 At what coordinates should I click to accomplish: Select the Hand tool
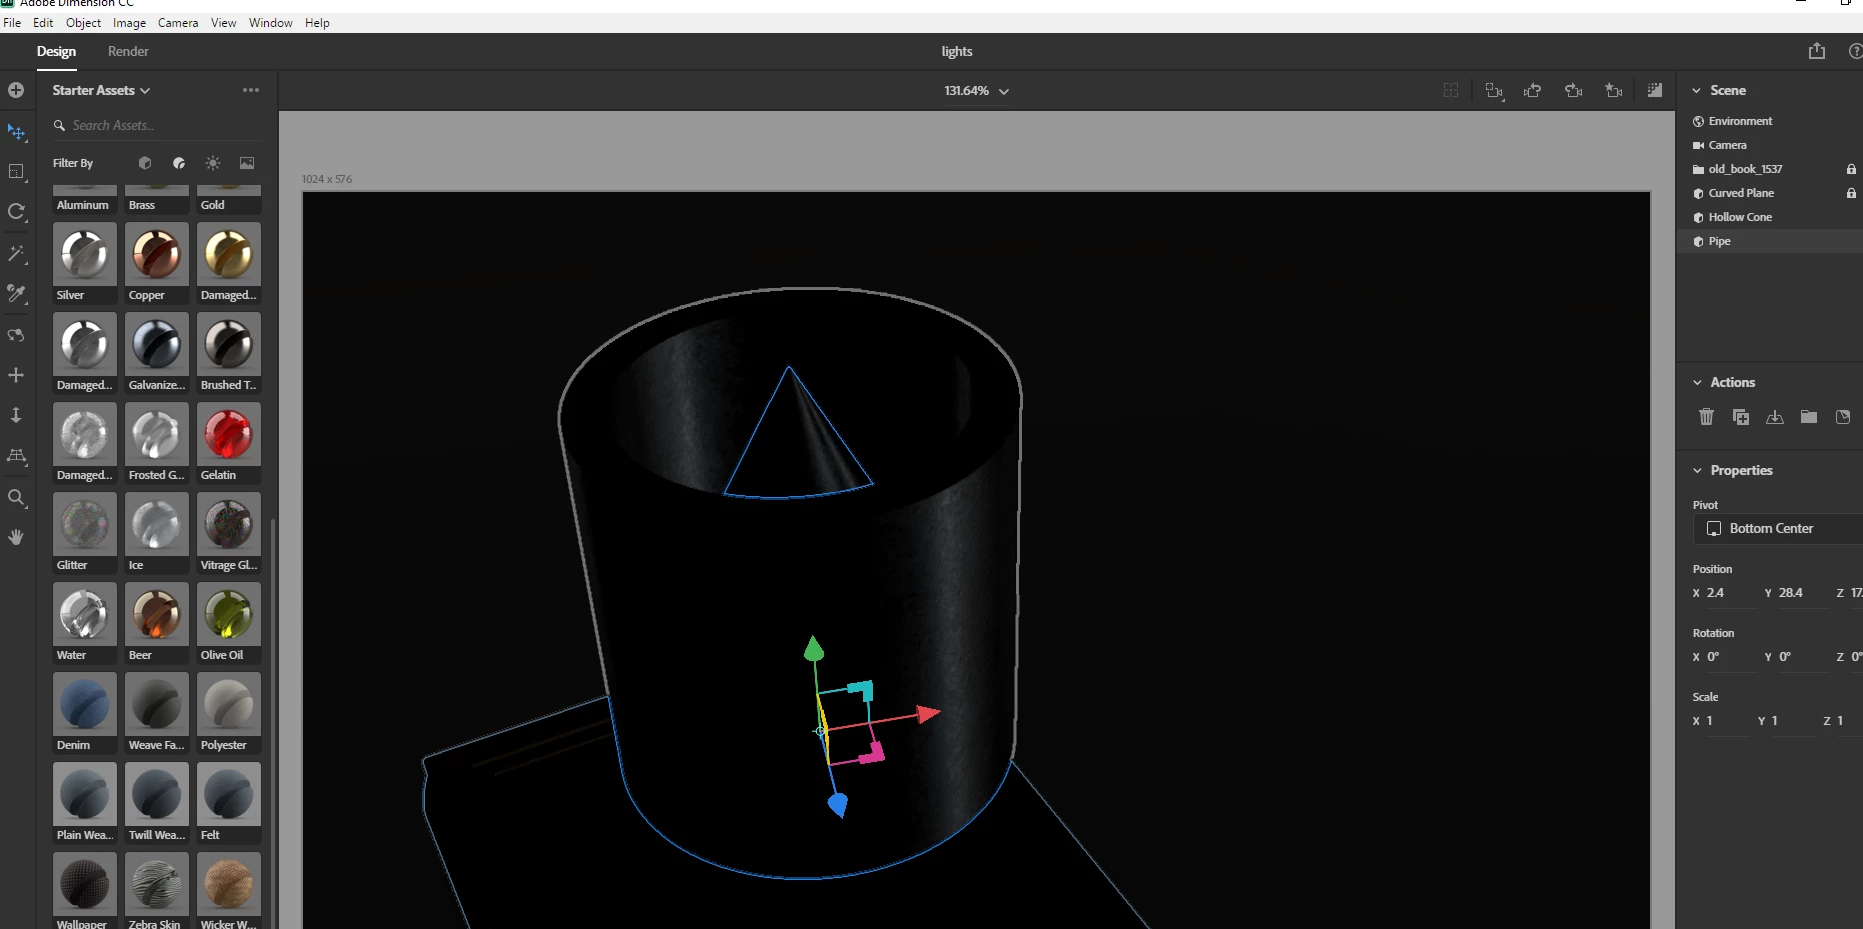tap(16, 537)
